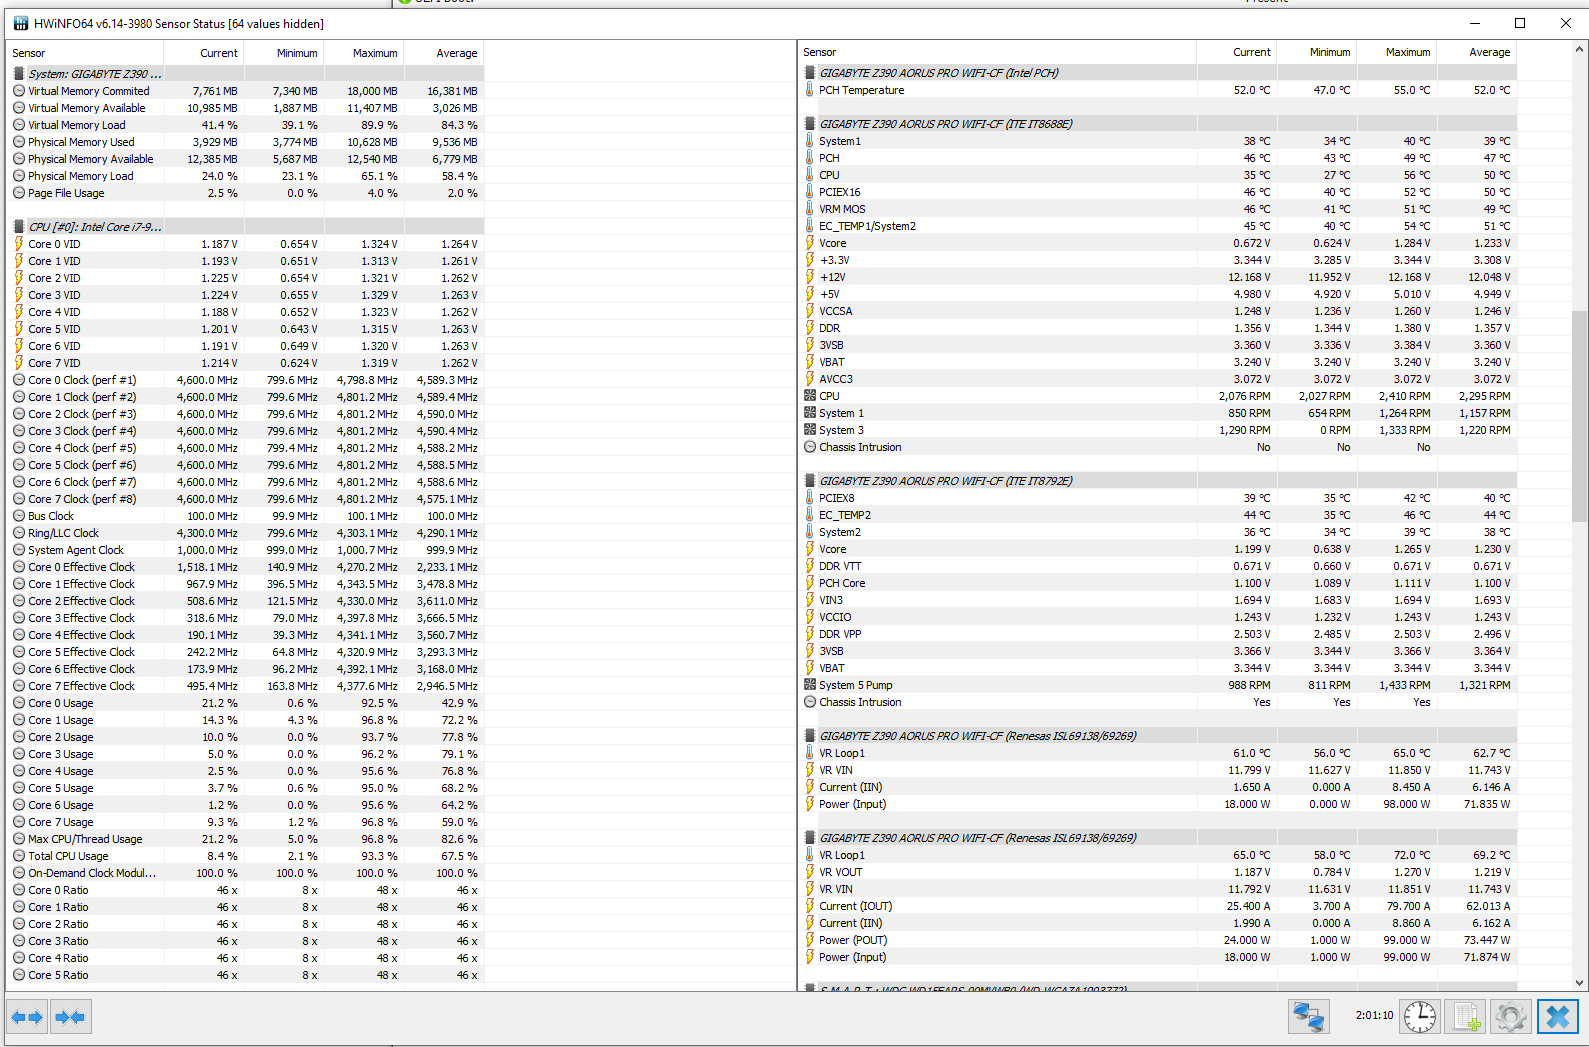This screenshot has height=1047, width=1589.
Task: Click the right vertical scrollbar thumb
Action: tap(1580, 416)
